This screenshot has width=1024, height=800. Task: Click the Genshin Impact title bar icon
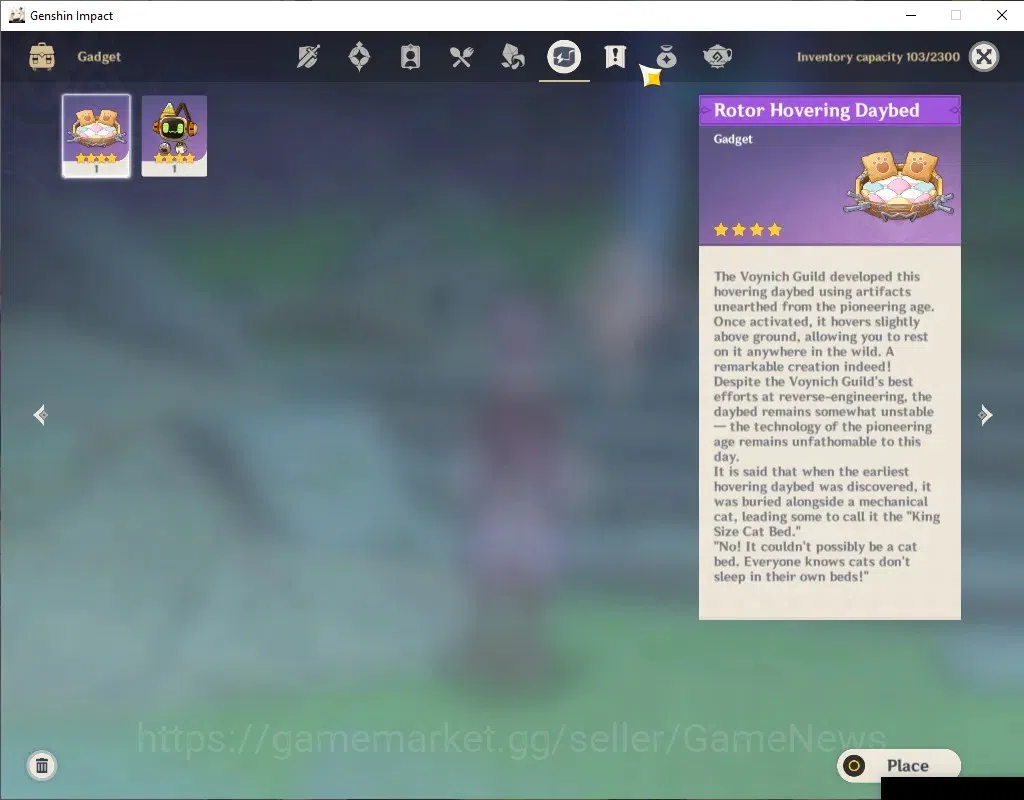pyautogui.click(x=16, y=15)
